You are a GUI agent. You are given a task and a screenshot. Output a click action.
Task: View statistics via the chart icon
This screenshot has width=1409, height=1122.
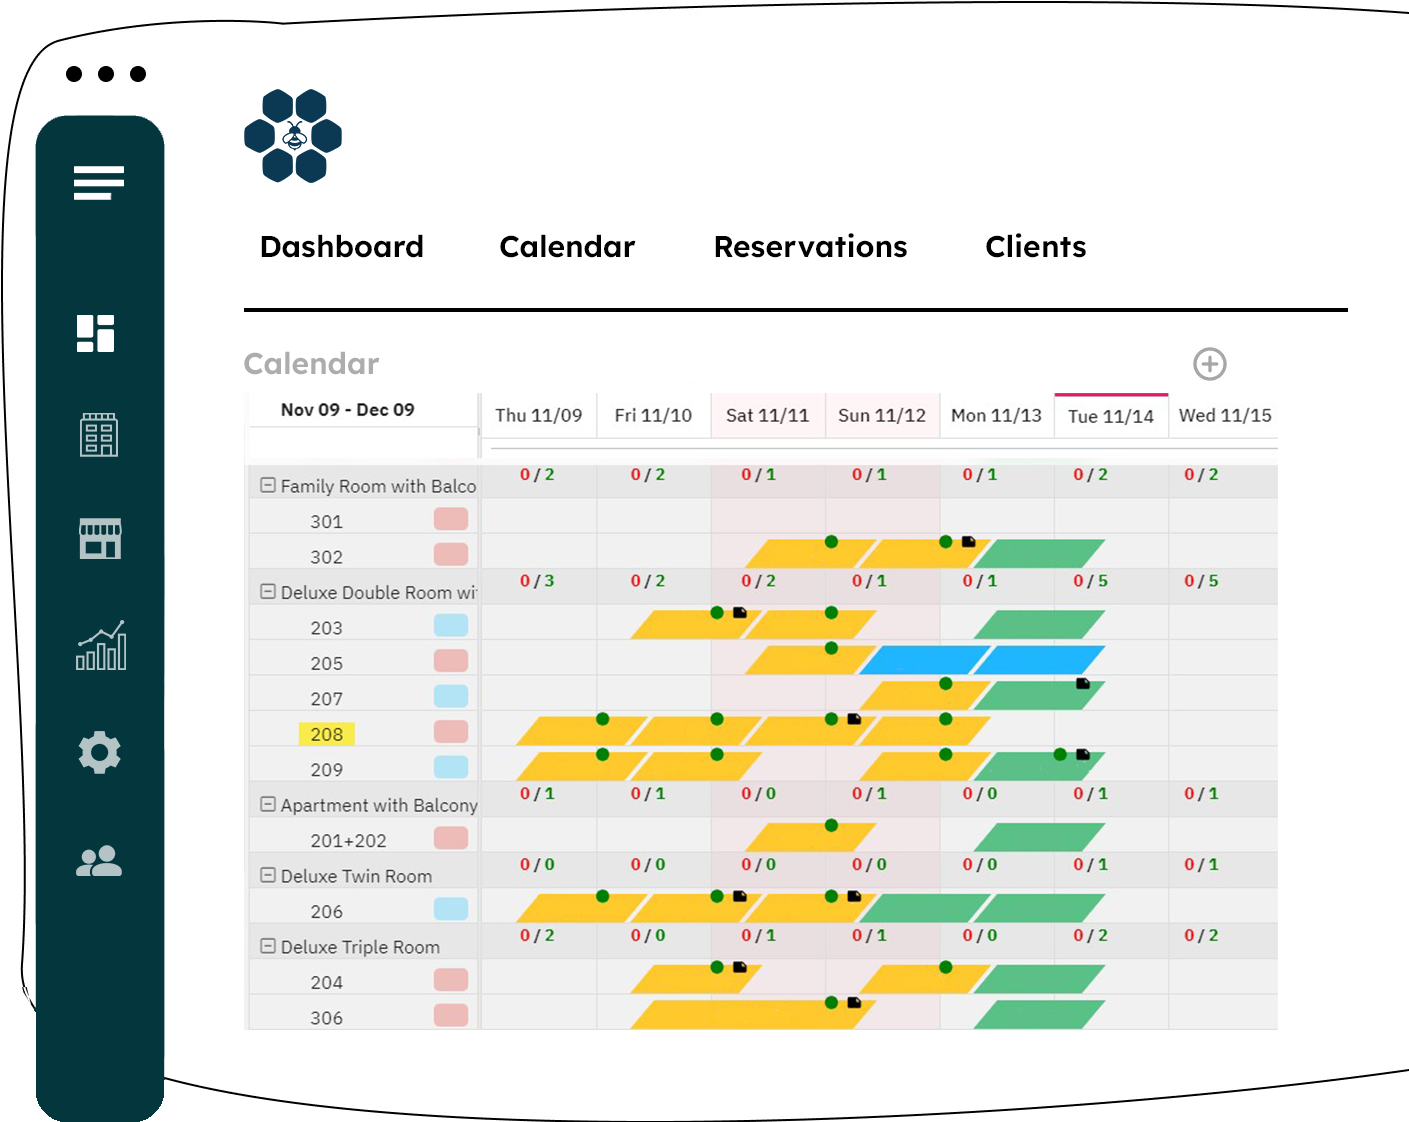tap(100, 648)
